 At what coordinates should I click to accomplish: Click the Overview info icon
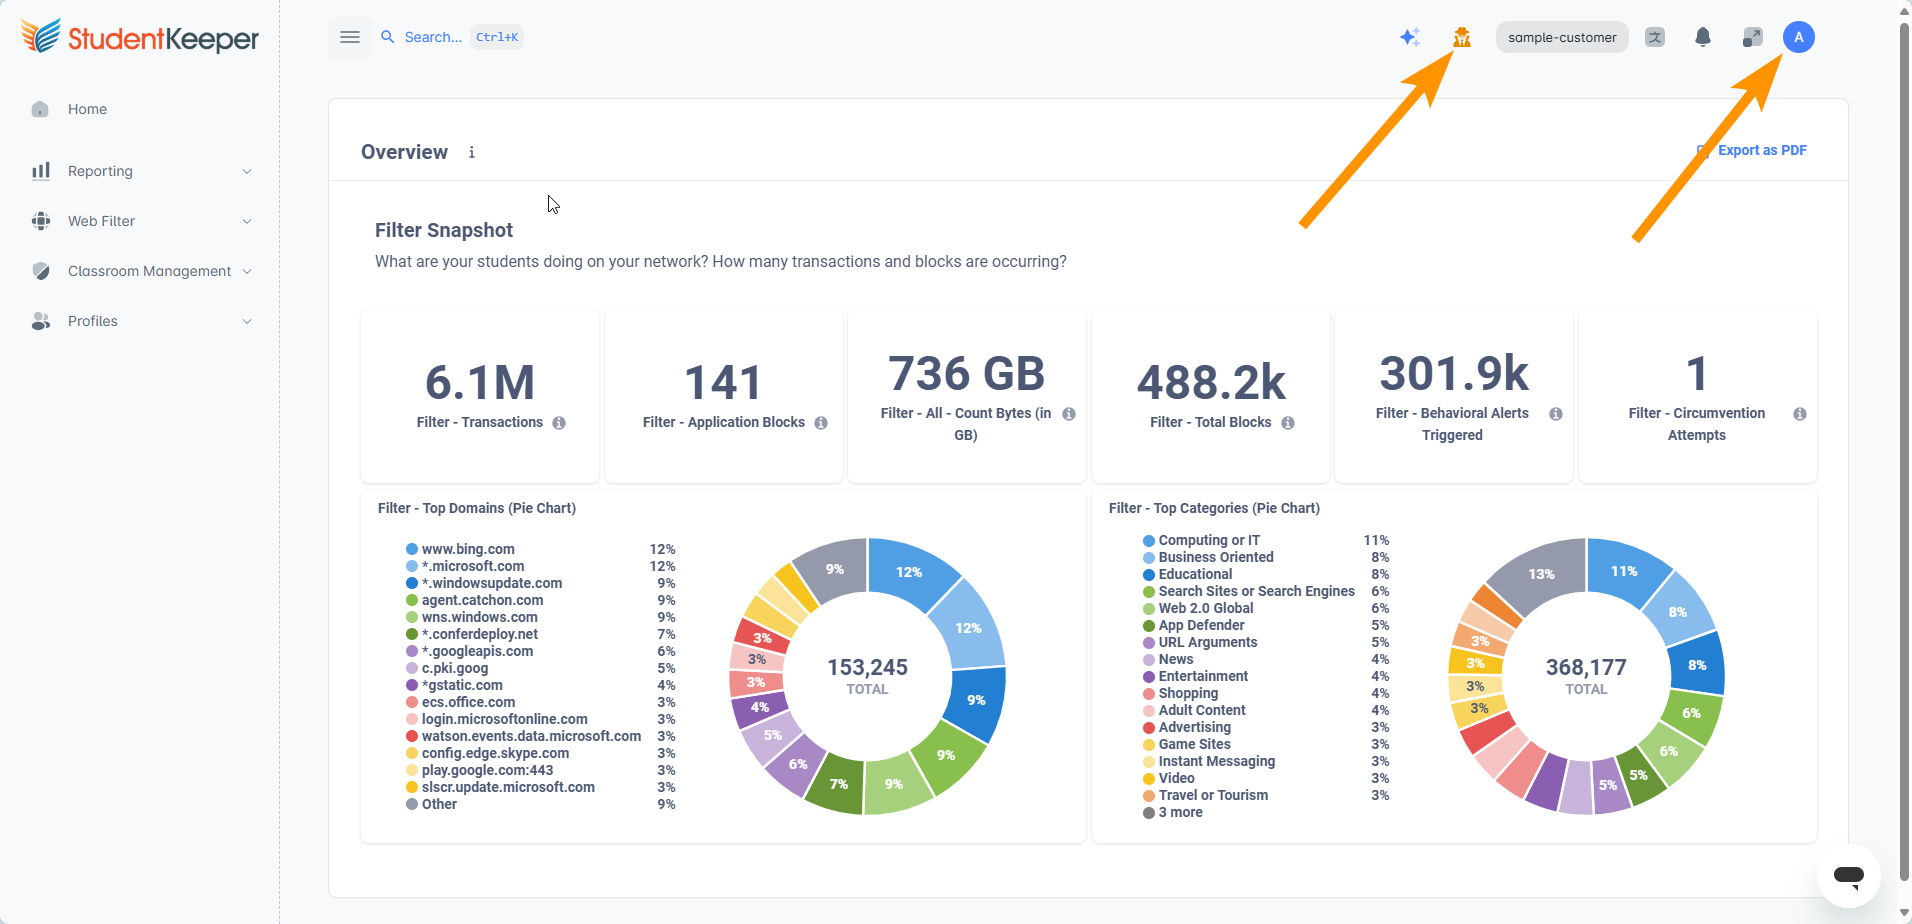click(x=472, y=152)
